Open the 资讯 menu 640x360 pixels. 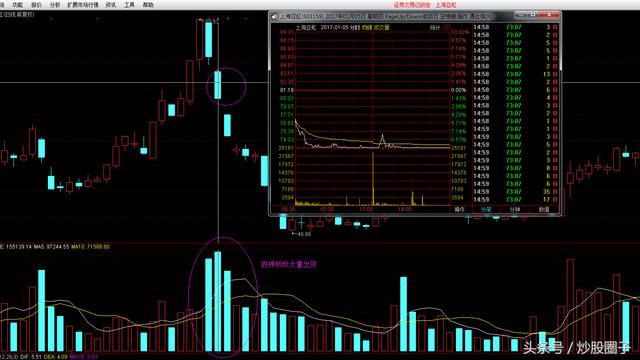coord(111,5)
